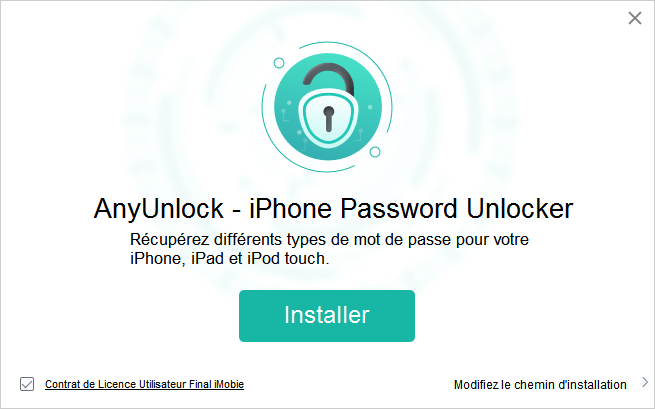Open Contrat de Licence Utilisateur Final iMobie
This screenshot has height=409, width=655.
pyautogui.click(x=145, y=384)
